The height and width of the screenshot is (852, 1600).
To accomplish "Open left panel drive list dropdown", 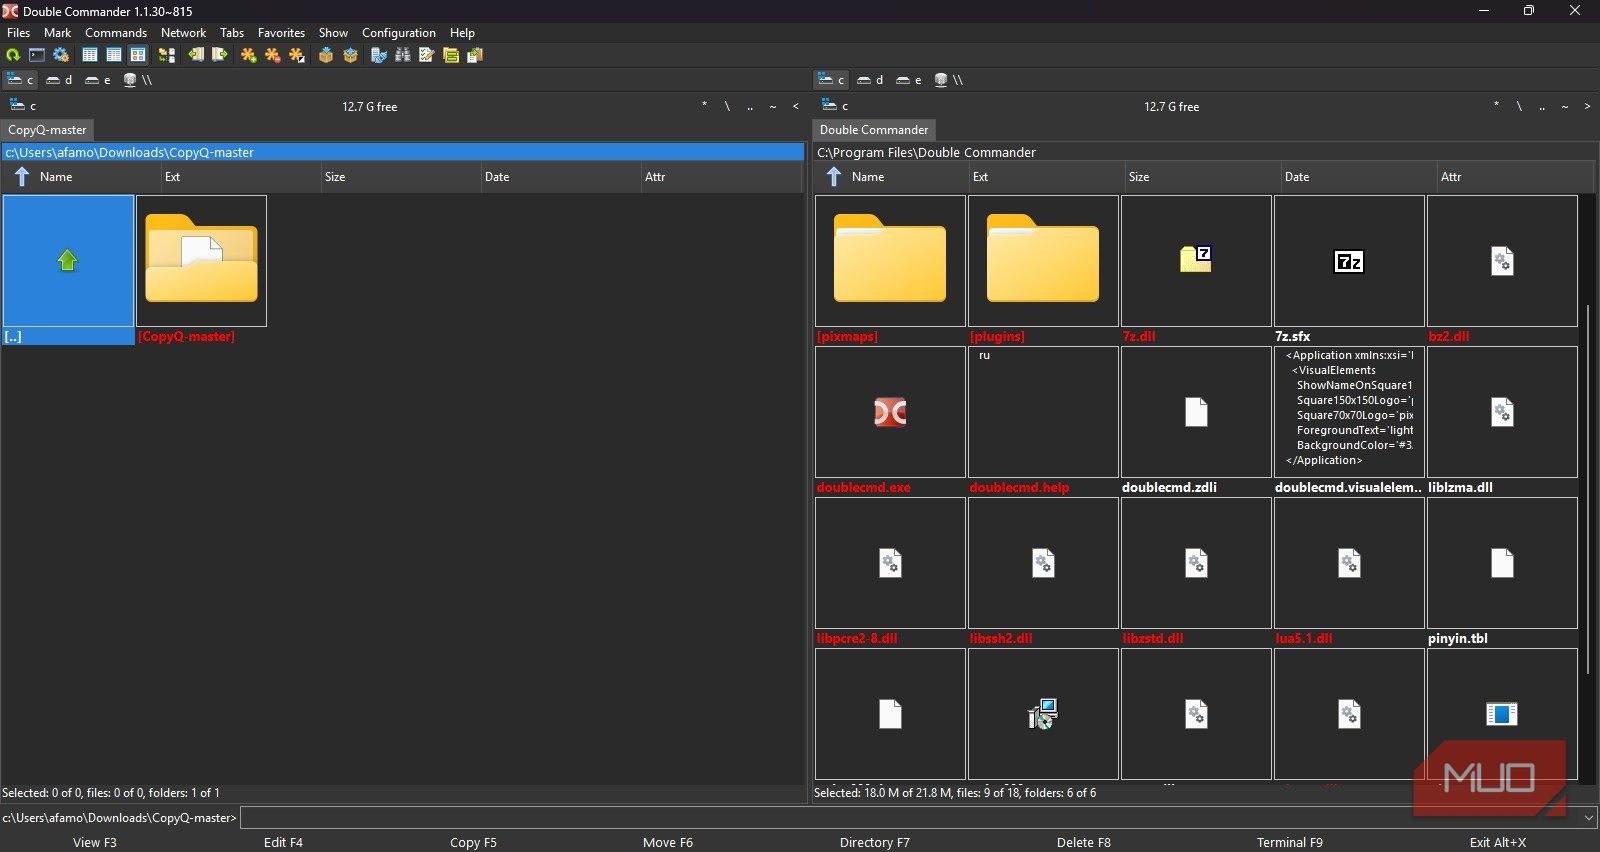I will (22, 106).
